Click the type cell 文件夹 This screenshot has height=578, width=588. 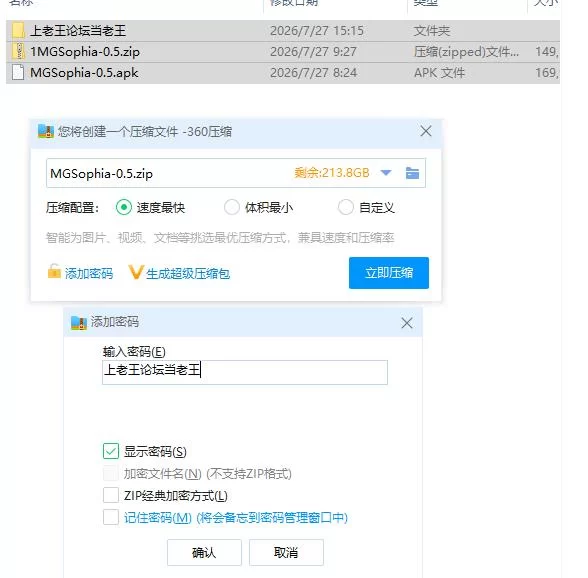[432, 31]
